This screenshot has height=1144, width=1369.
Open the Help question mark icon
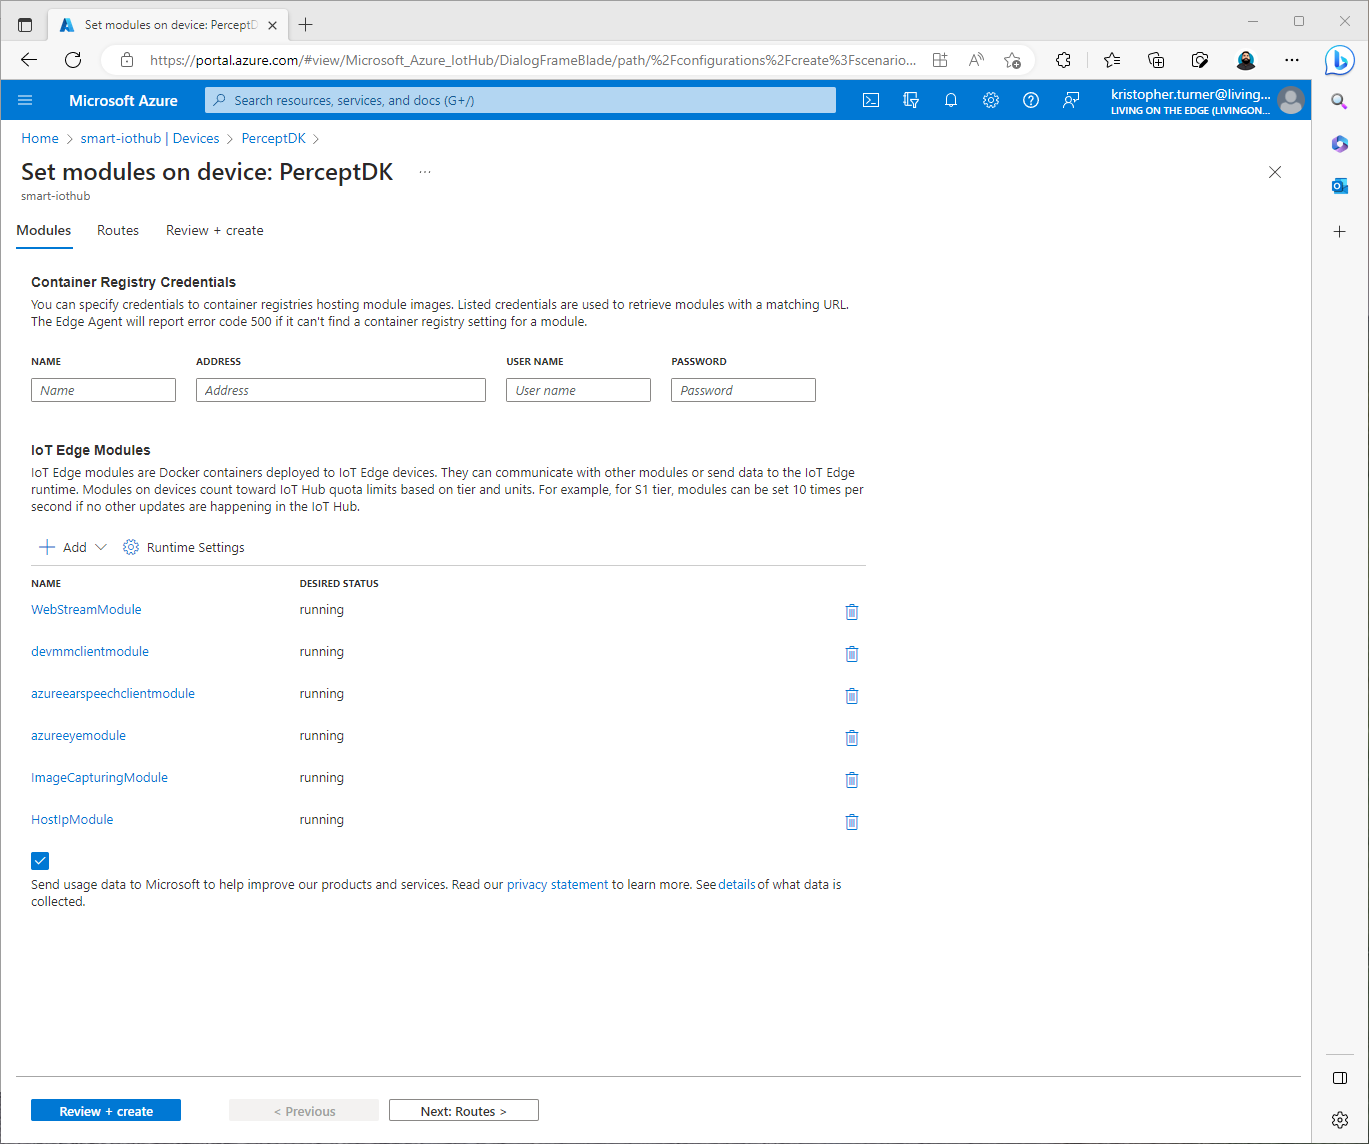tap(1031, 100)
